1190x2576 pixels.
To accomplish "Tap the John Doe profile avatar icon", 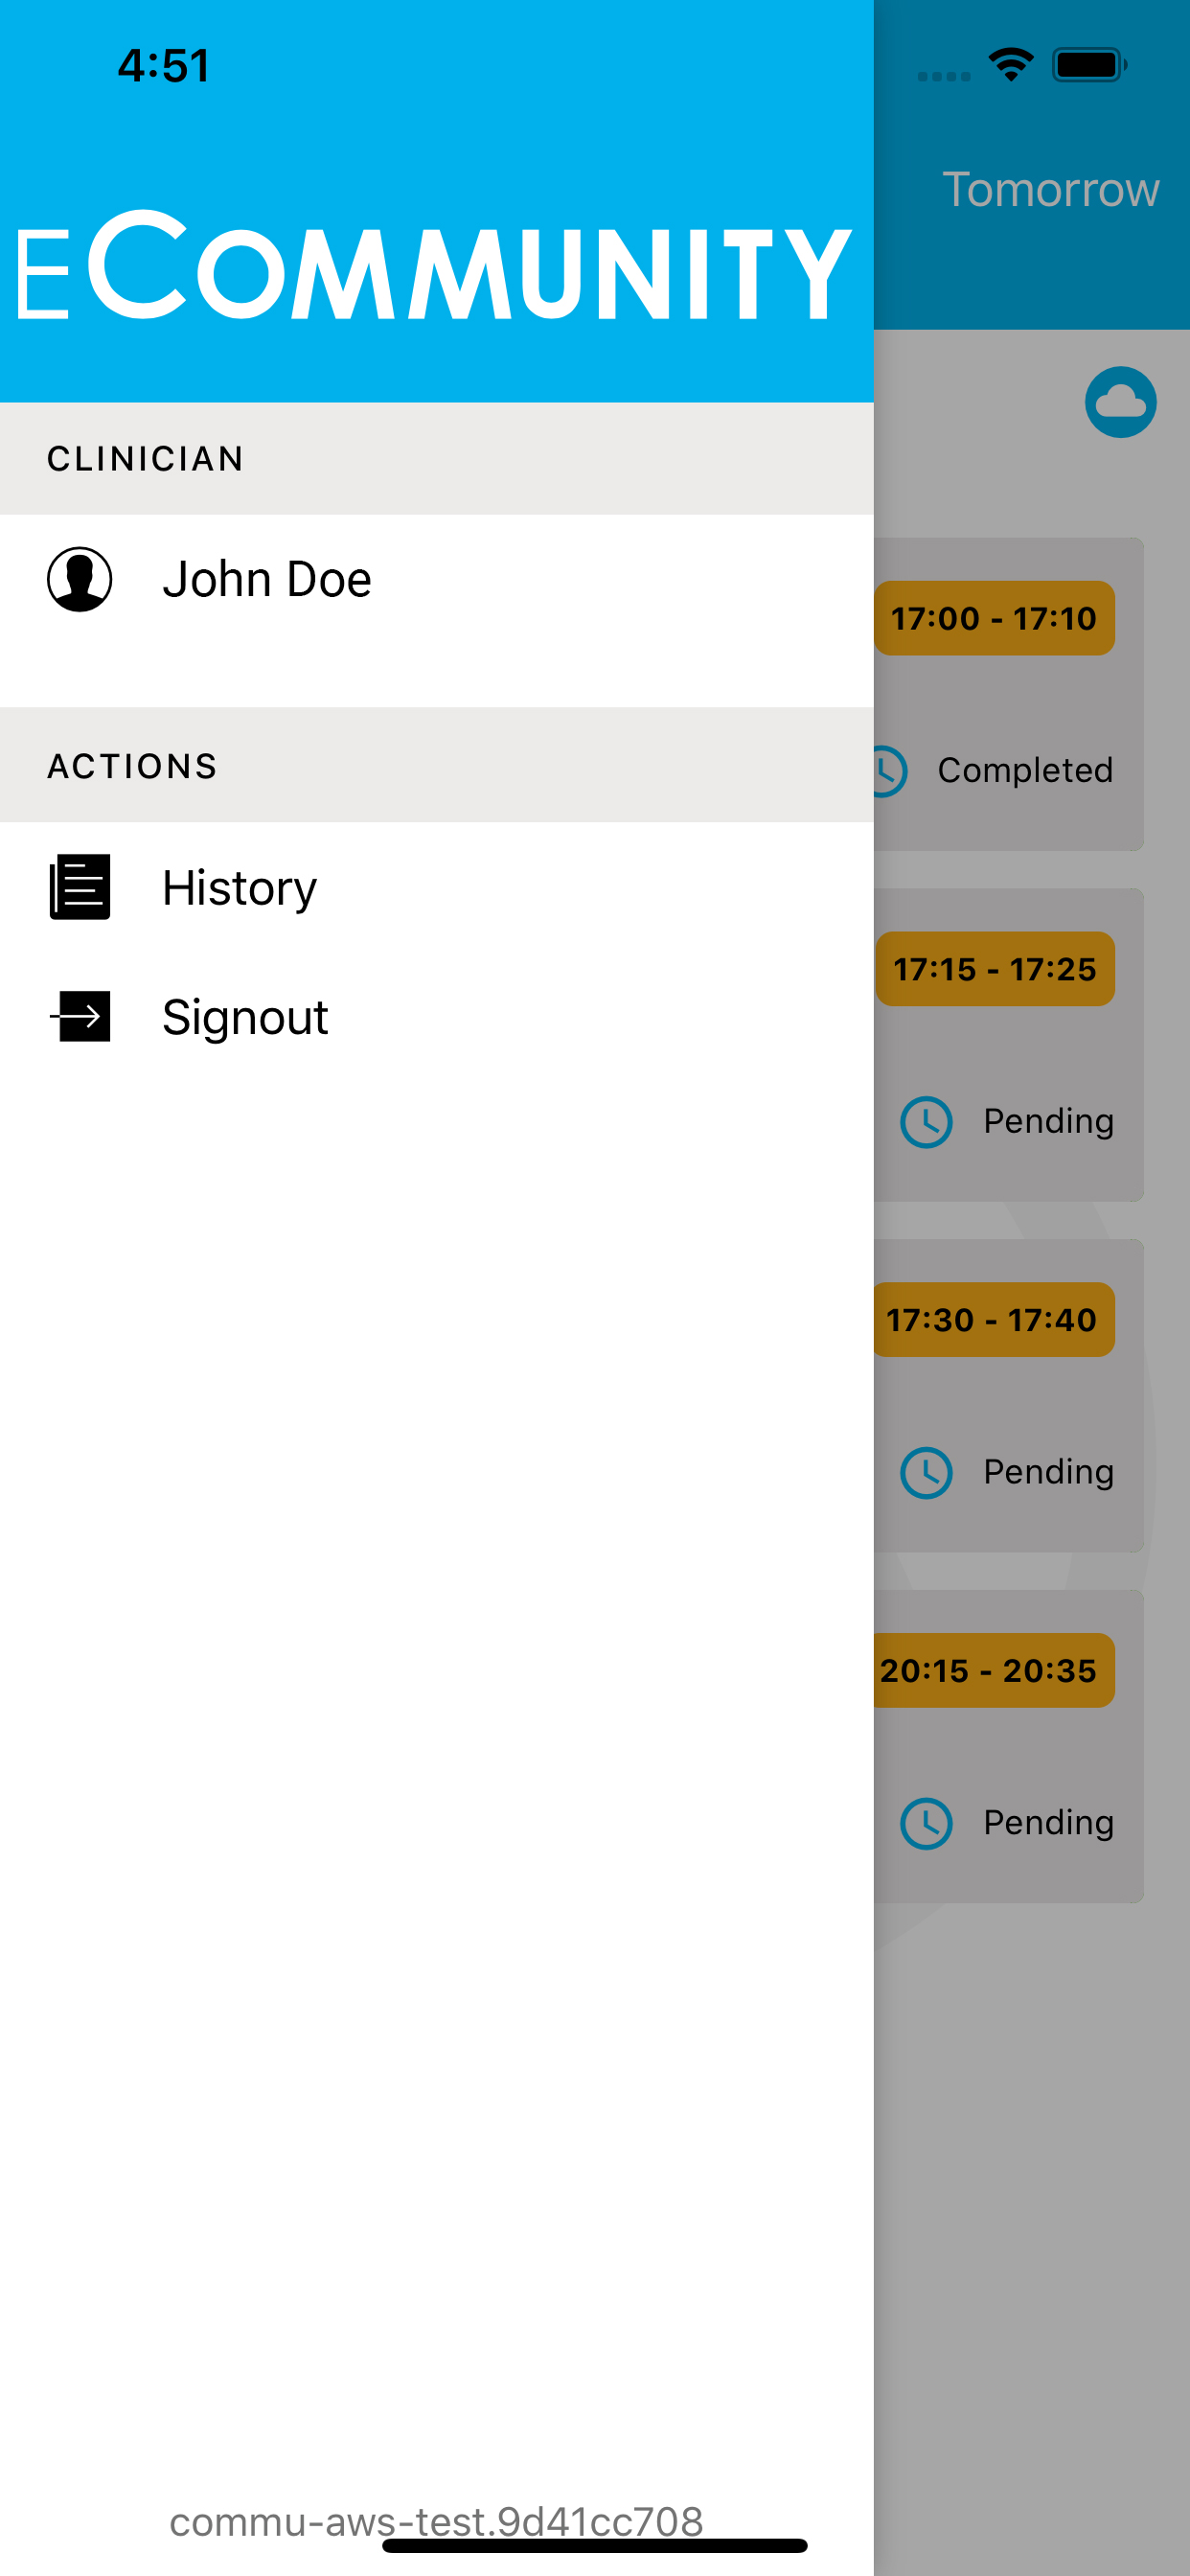I will tap(79, 579).
